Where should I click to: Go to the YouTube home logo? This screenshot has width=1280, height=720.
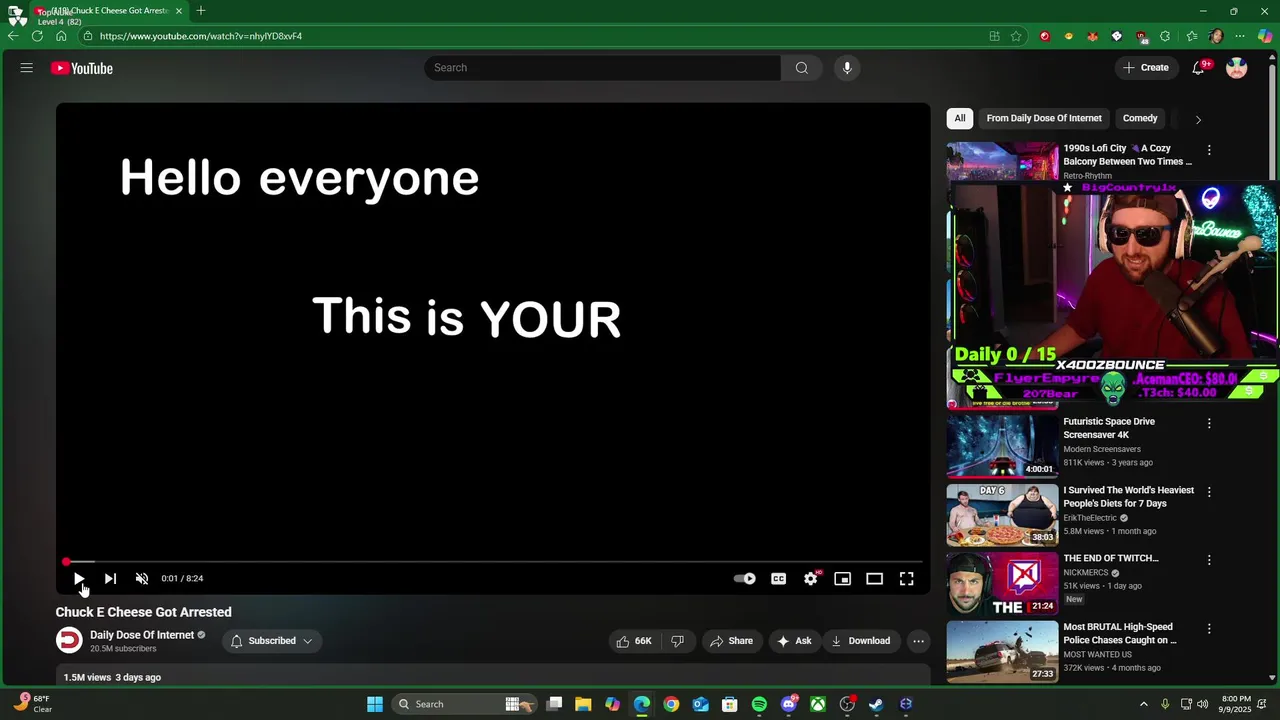click(x=82, y=68)
